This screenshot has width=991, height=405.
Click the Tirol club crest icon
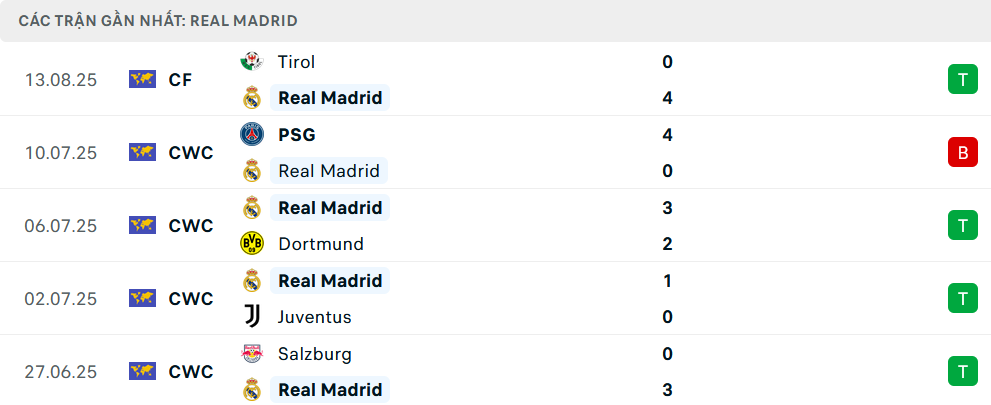[x=252, y=62]
